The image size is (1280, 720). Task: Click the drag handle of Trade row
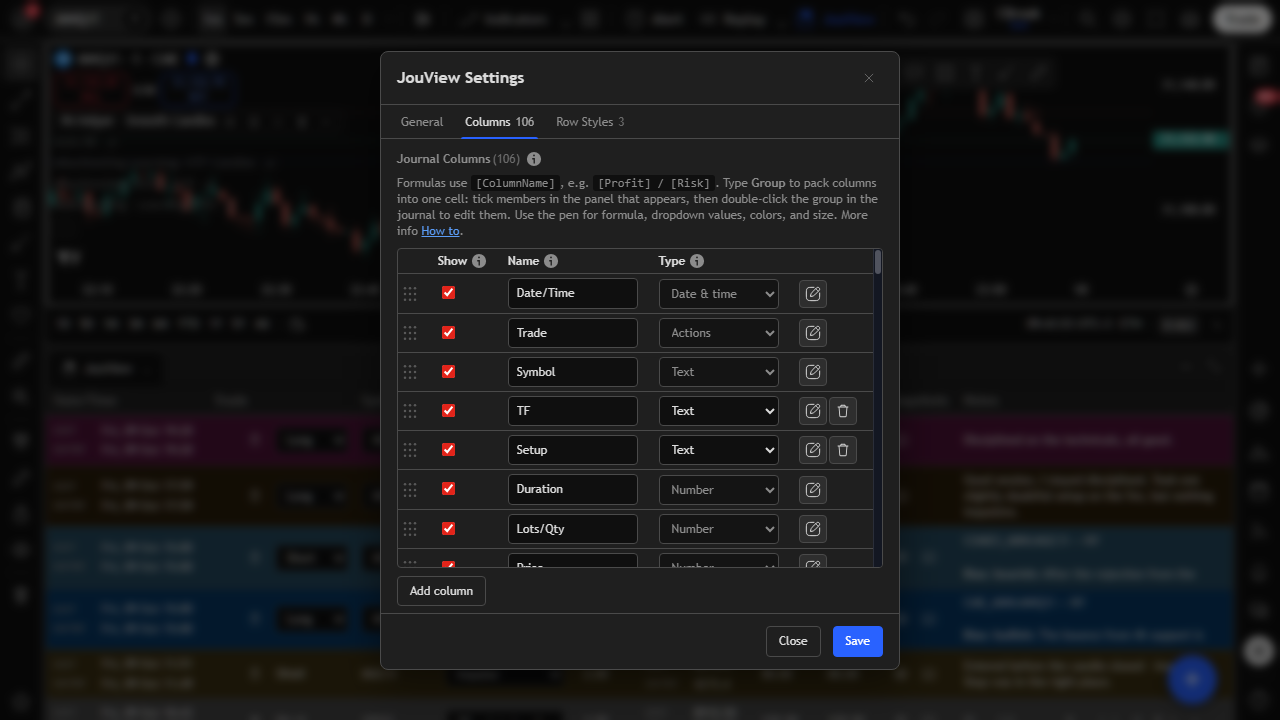tap(410, 333)
